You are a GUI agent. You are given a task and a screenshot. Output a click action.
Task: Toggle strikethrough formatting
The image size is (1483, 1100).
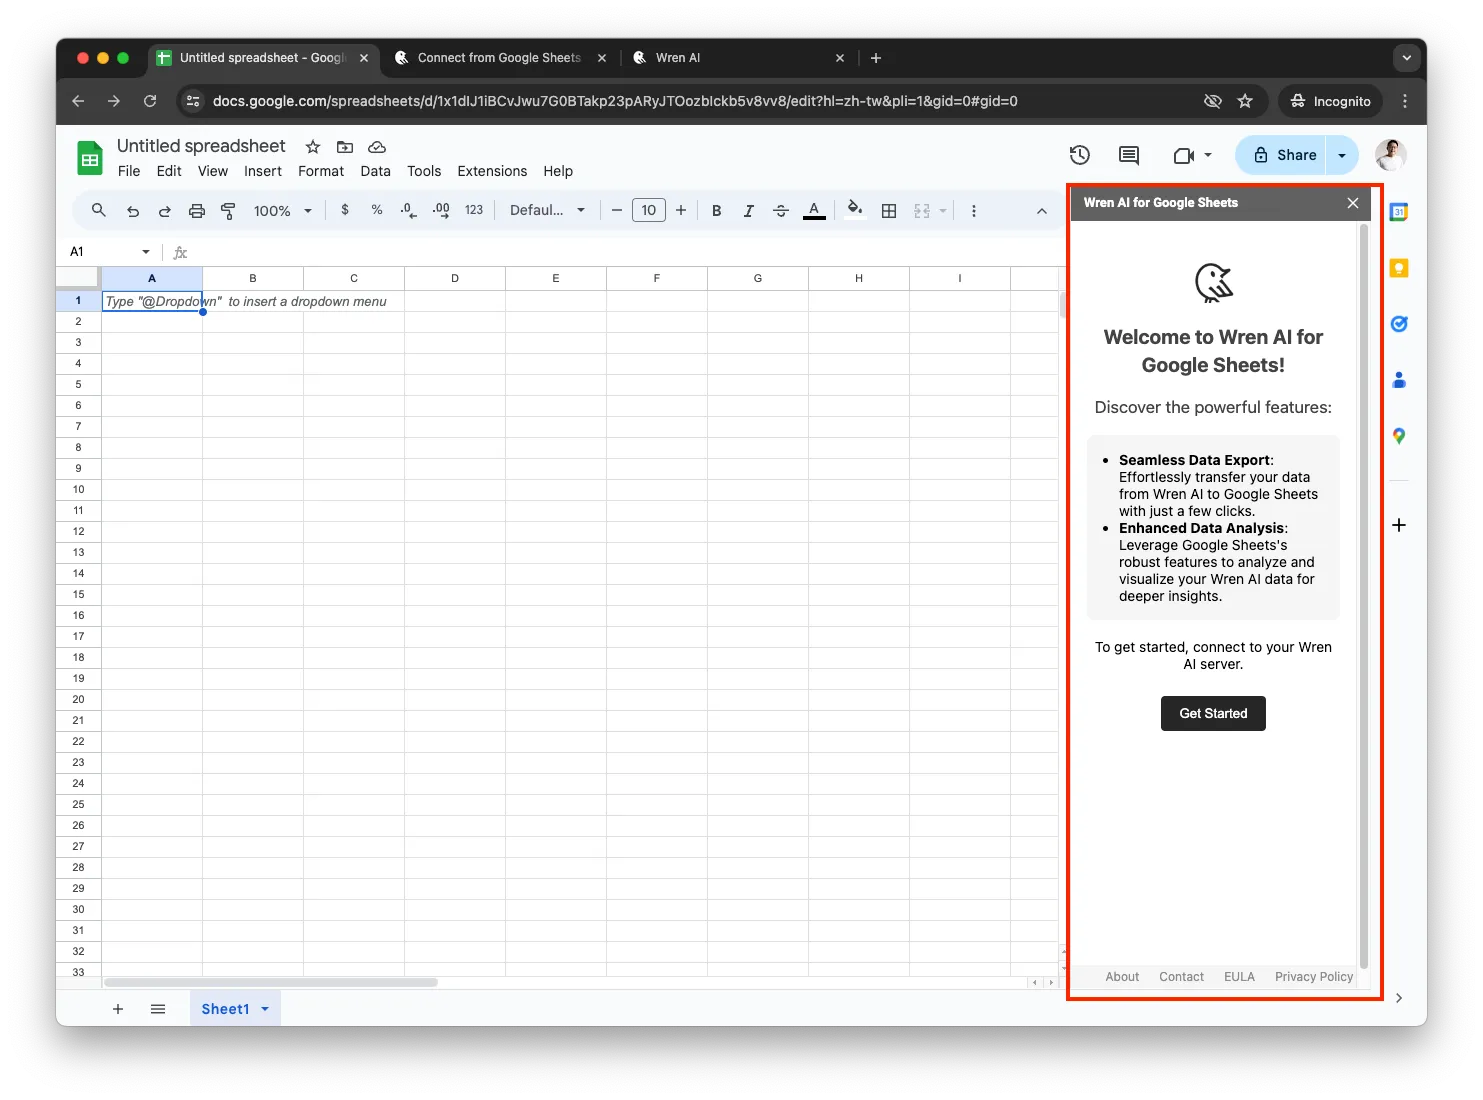(781, 211)
